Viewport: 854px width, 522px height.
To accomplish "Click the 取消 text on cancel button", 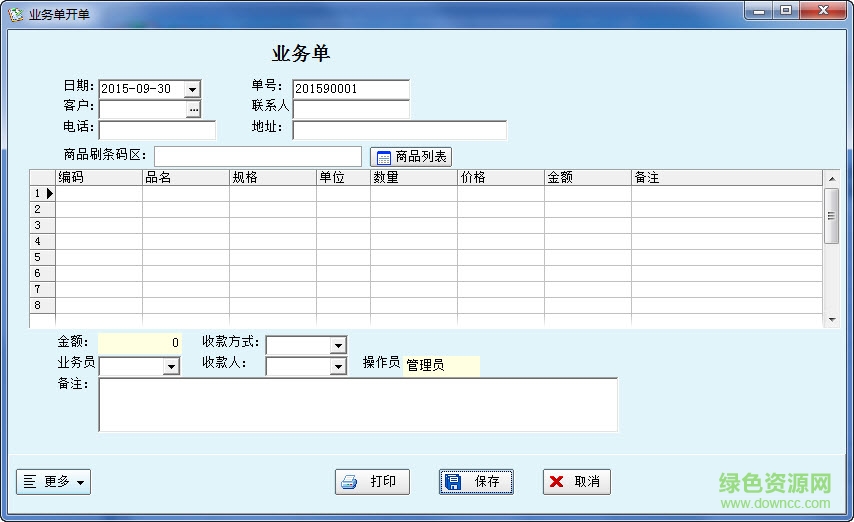I will click(x=587, y=482).
